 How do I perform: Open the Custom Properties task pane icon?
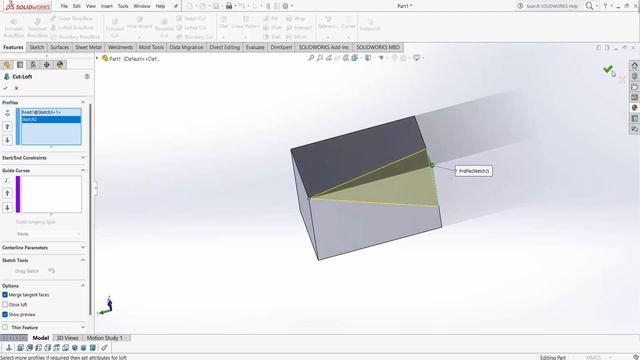click(634, 118)
